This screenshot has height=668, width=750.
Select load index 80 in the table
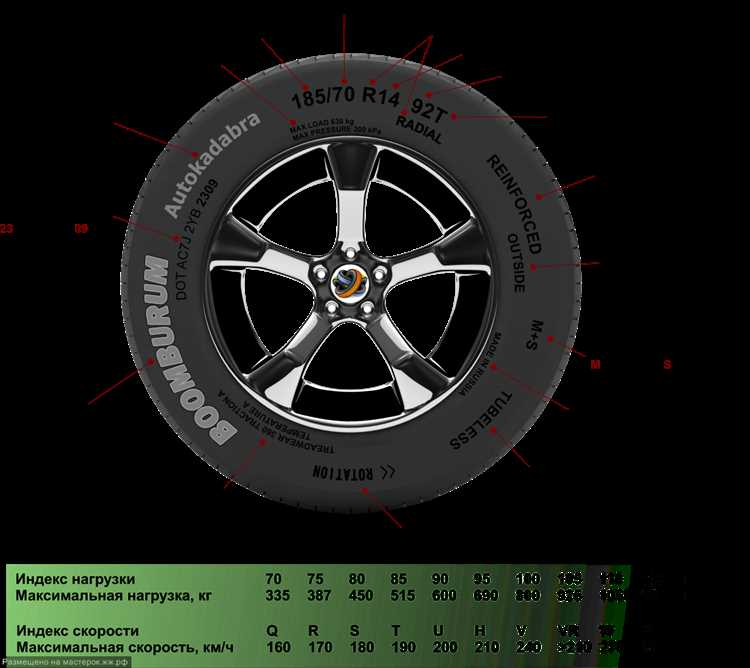357,579
